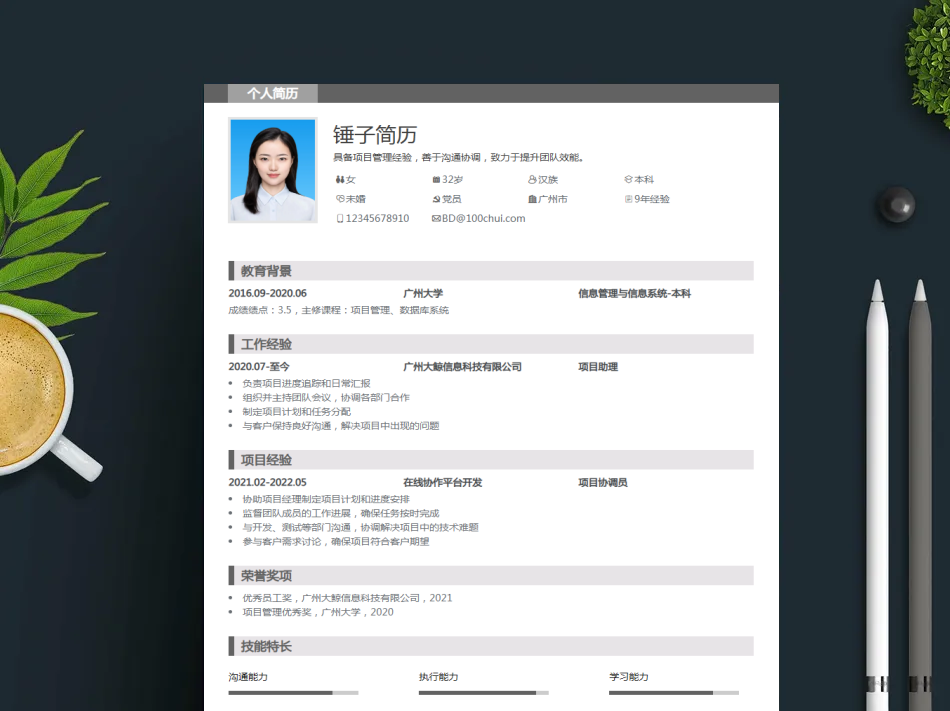This screenshot has height=711, width=950.
Task: Click the bullet 负责项目进度追踪和日常汇报
Action: [307, 383]
